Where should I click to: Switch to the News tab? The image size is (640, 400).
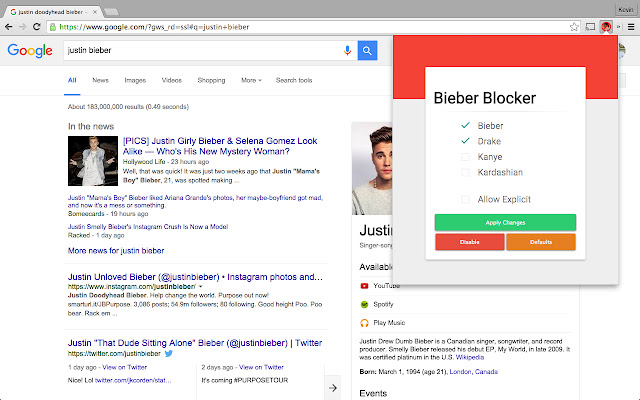point(100,80)
